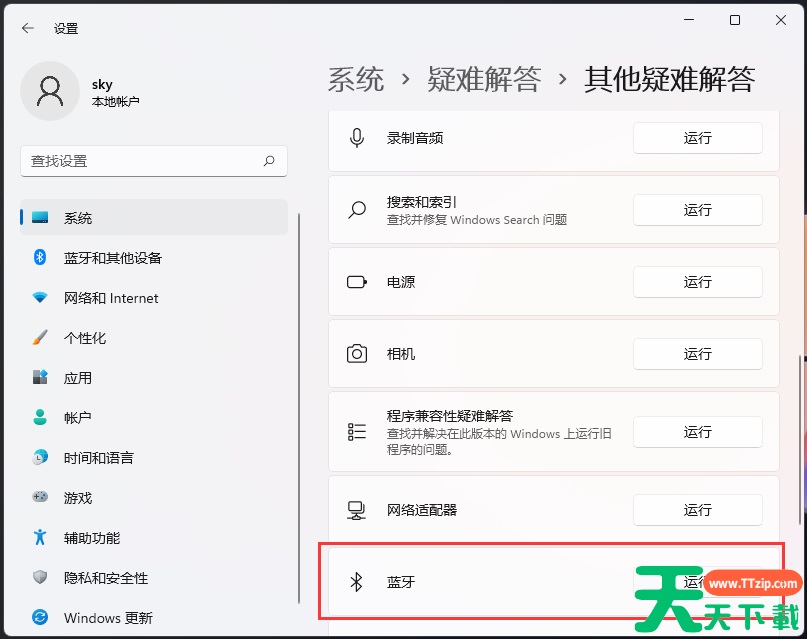Click the sky user profile avatar
This screenshot has height=639, width=807.
[x=49, y=91]
